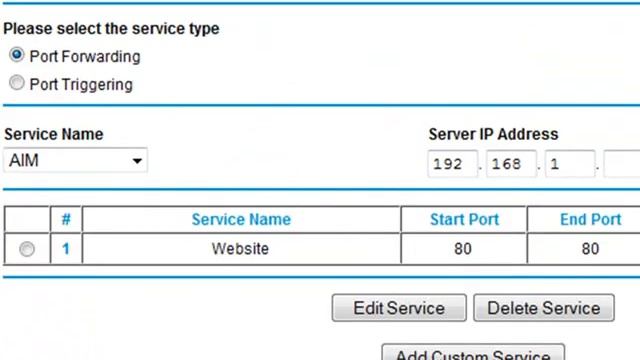Click the third IP octet field 1
This screenshot has height=360, width=640.
pos(570,164)
